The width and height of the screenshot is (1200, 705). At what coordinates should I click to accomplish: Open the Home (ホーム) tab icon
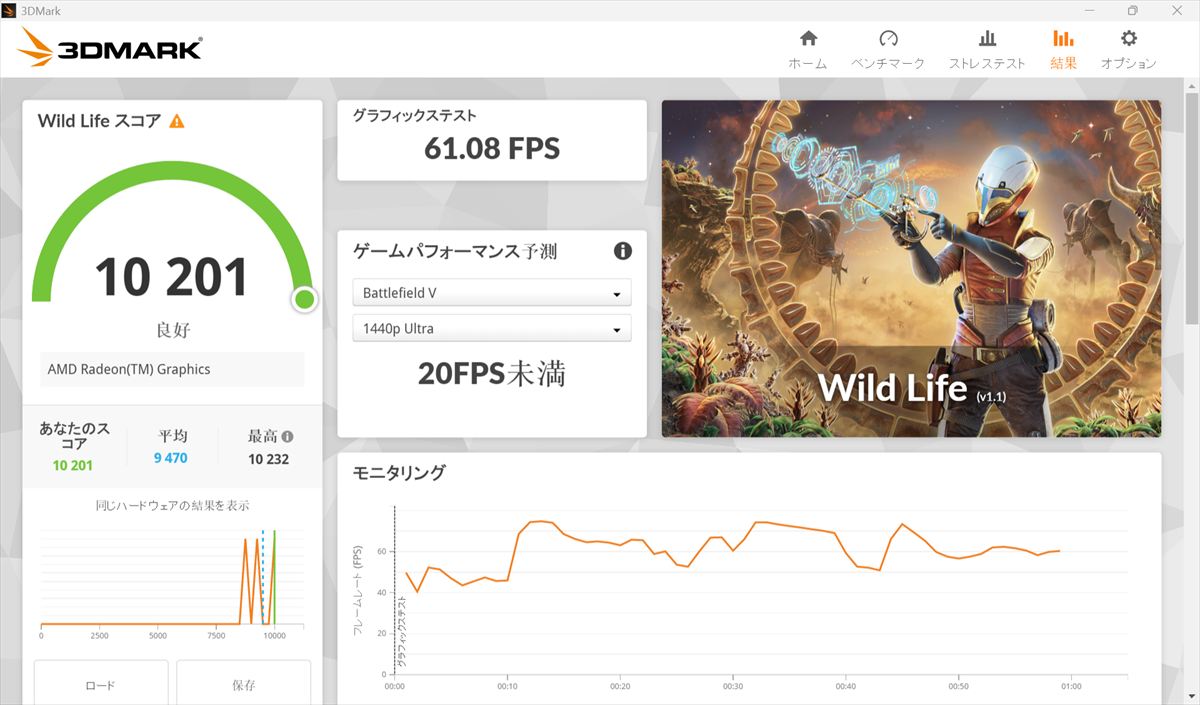(808, 39)
